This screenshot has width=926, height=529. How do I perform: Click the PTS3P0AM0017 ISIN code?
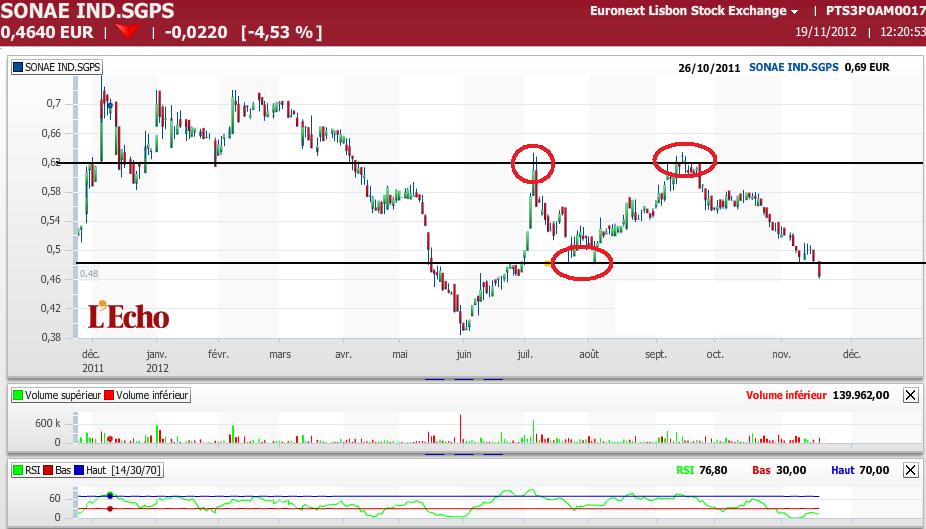875,11
